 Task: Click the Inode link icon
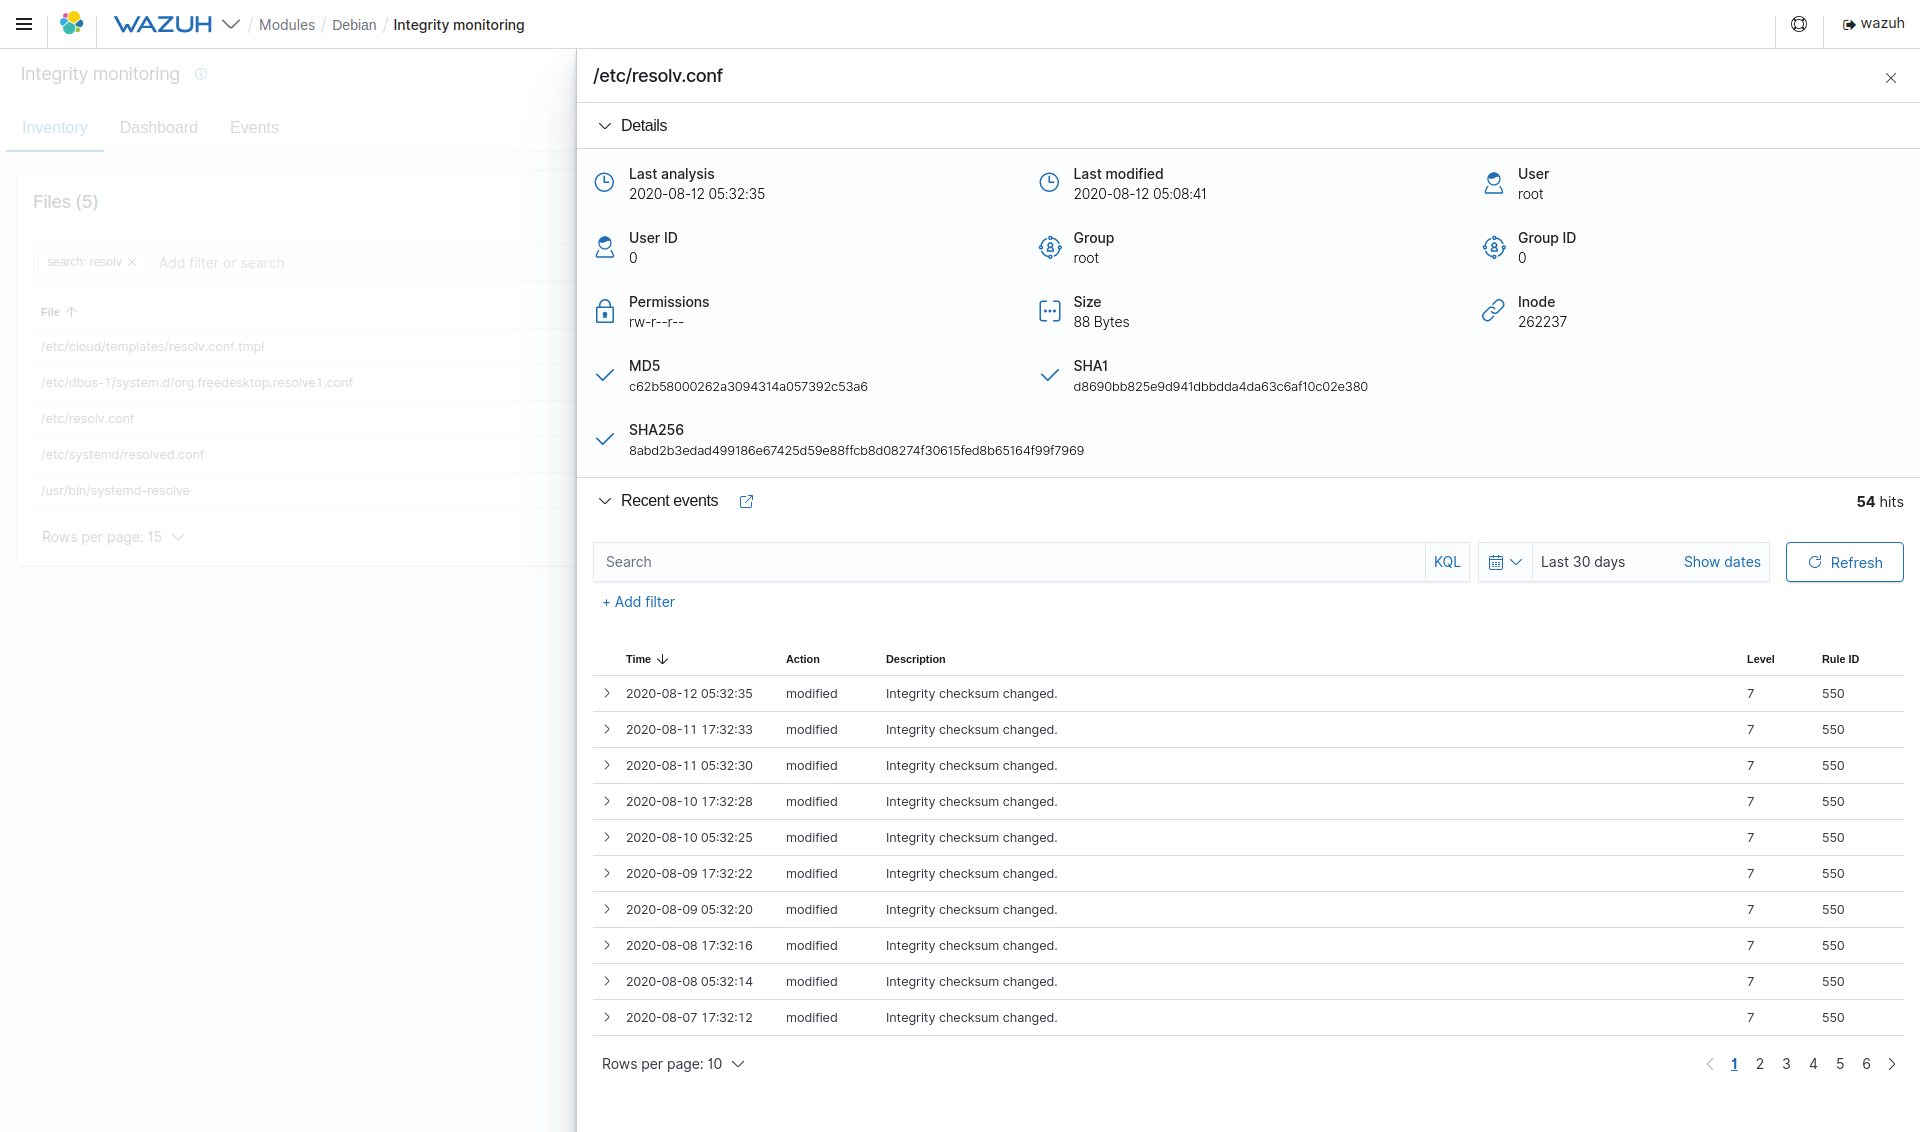coord(1494,311)
